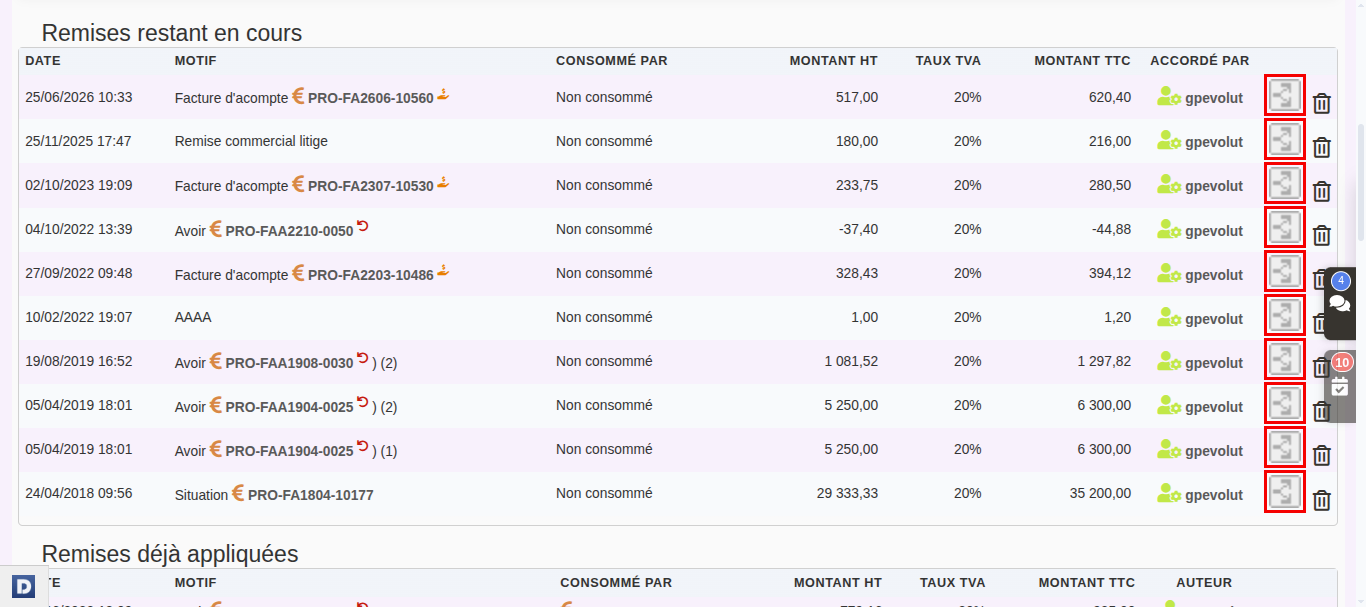This screenshot has height=607, width=1366.
Task: Click the DATE column header
Action: (x=43, y=60)
